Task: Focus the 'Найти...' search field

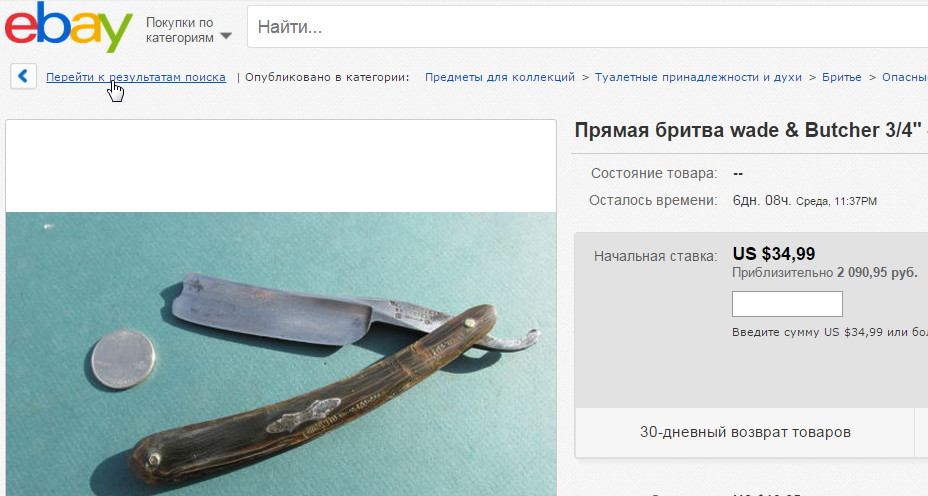Action: 587,27
